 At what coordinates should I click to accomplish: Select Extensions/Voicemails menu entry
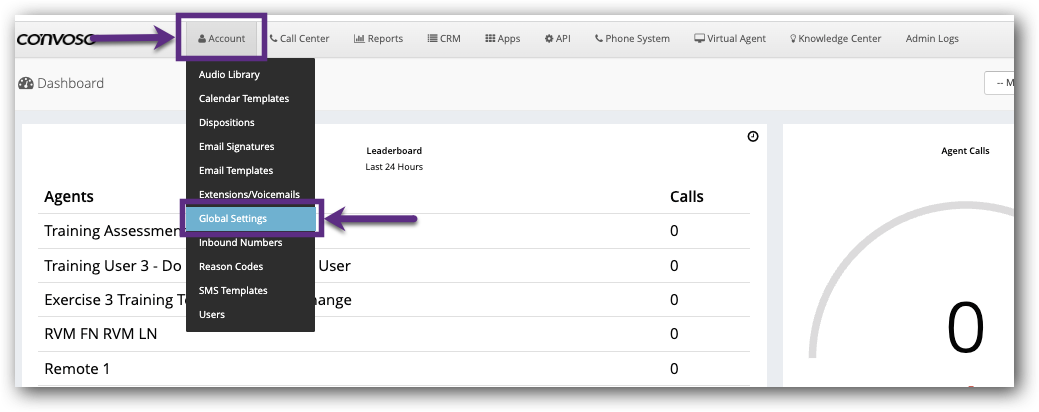point(250,194)
